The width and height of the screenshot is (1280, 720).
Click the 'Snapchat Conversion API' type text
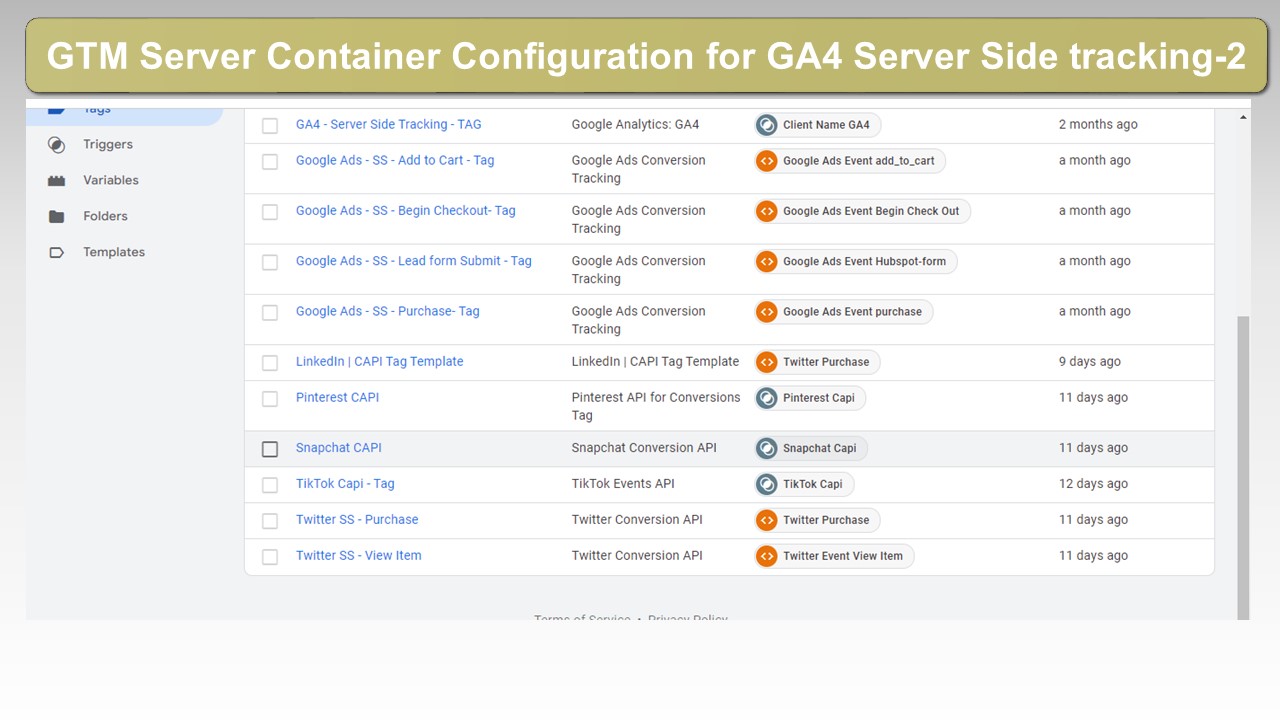[x=644, y=447]
